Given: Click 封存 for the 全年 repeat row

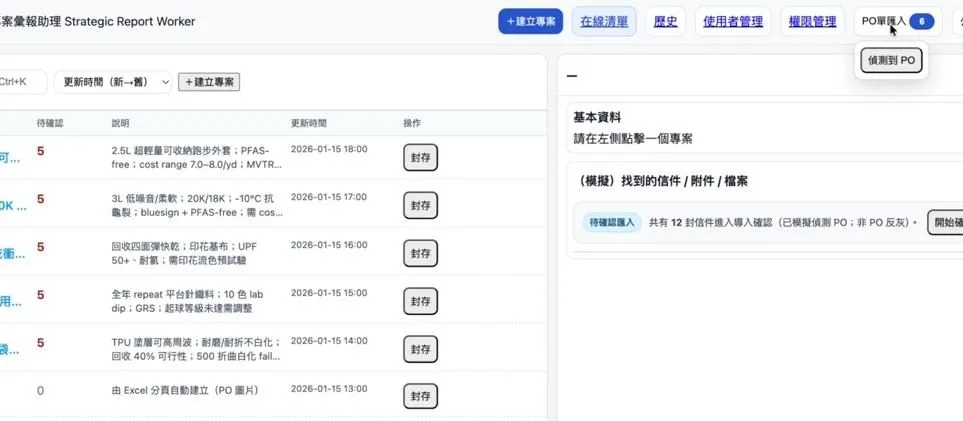Looking at the screenshot, I should click(x=420, y=301).
